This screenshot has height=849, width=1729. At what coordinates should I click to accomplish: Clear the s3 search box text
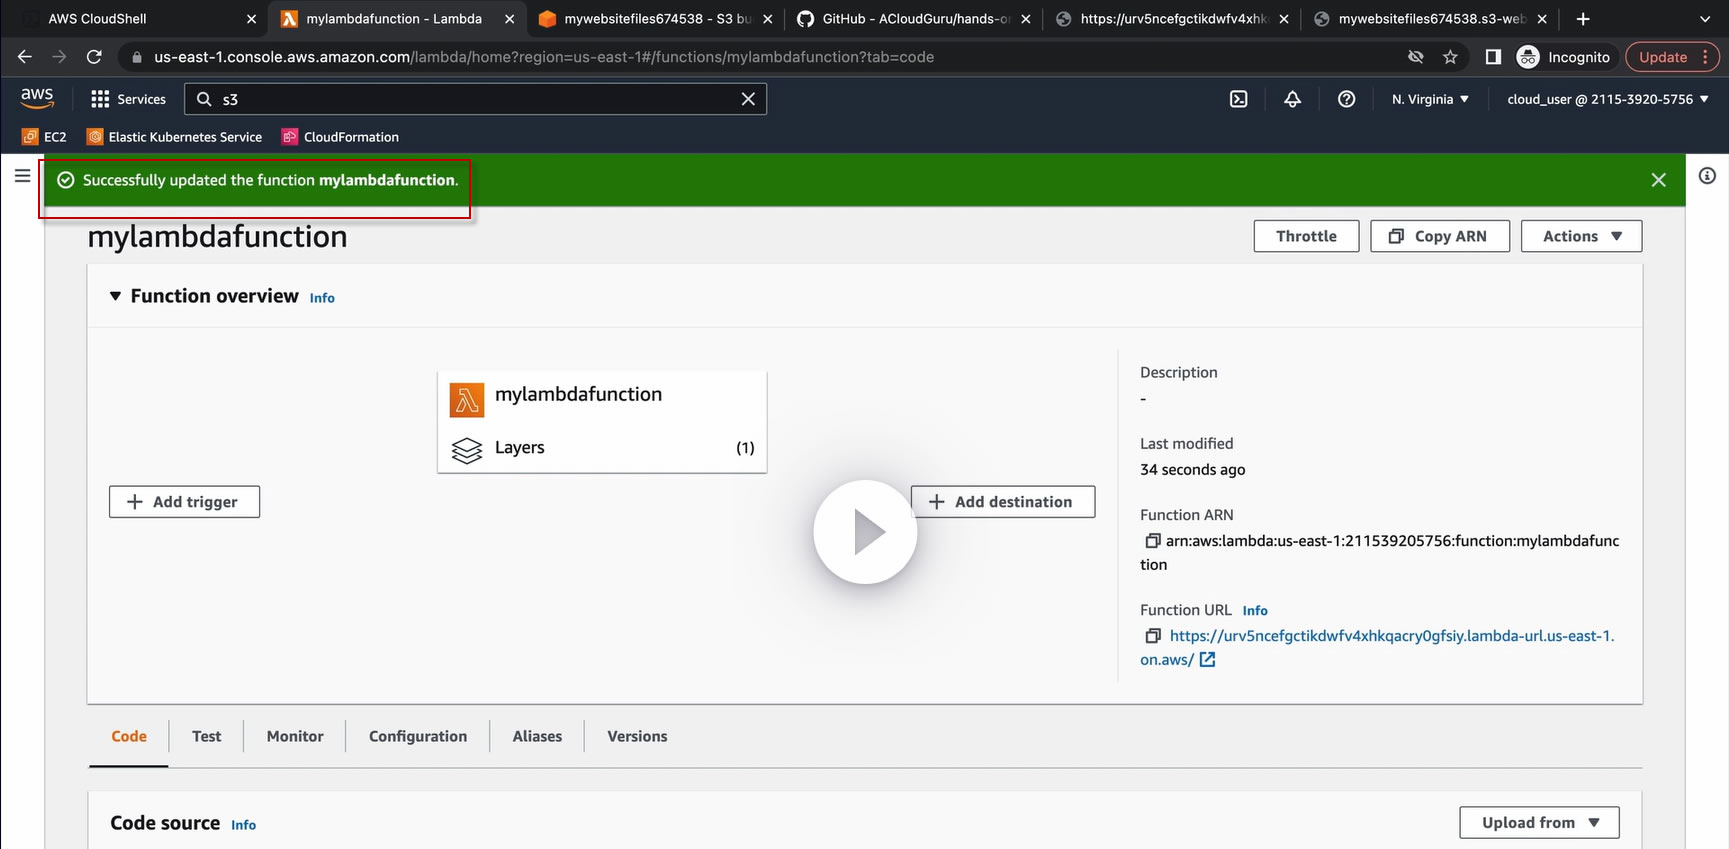[748, 99]
